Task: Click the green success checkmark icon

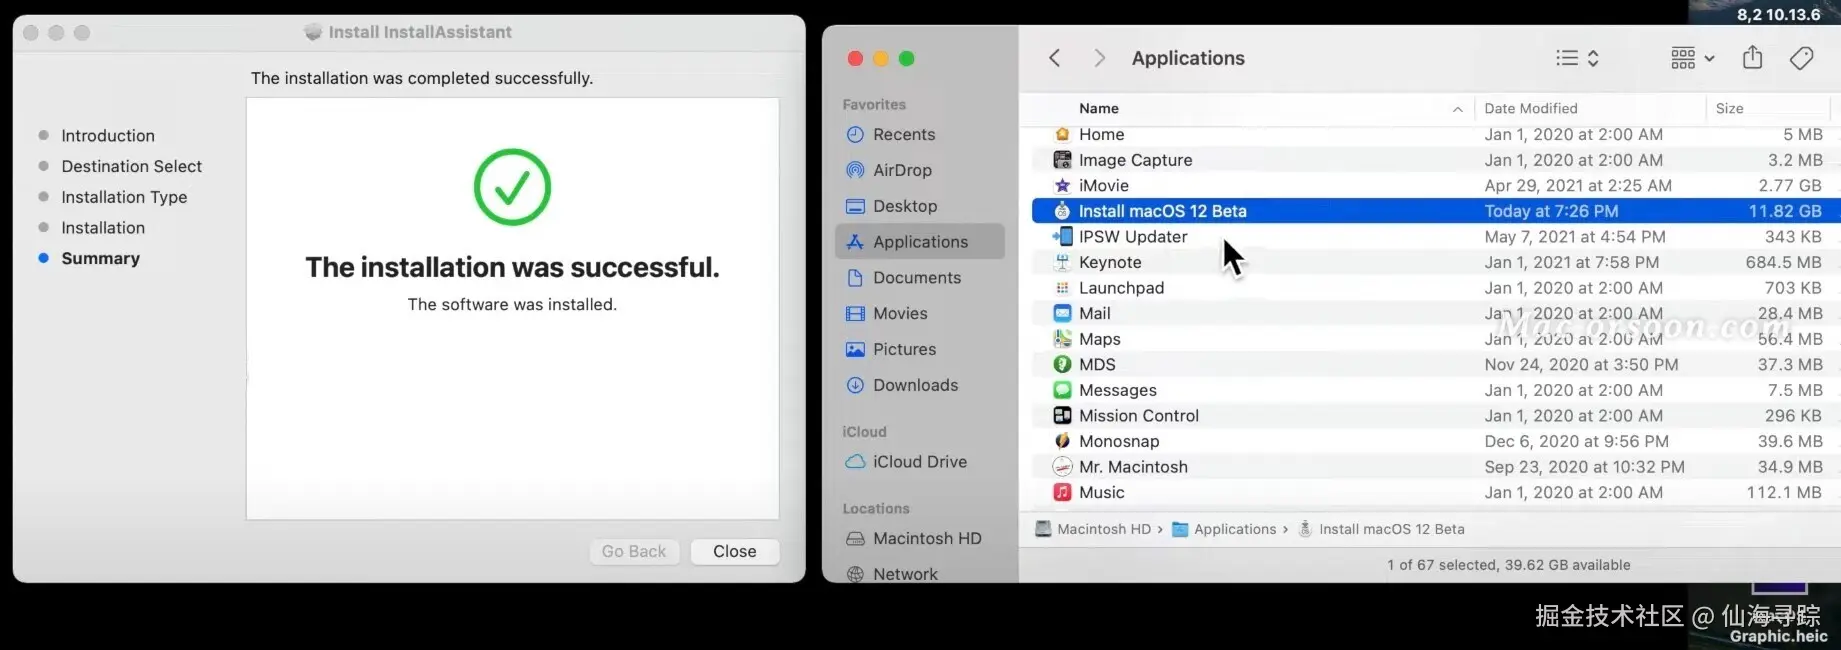Action: 512,187
